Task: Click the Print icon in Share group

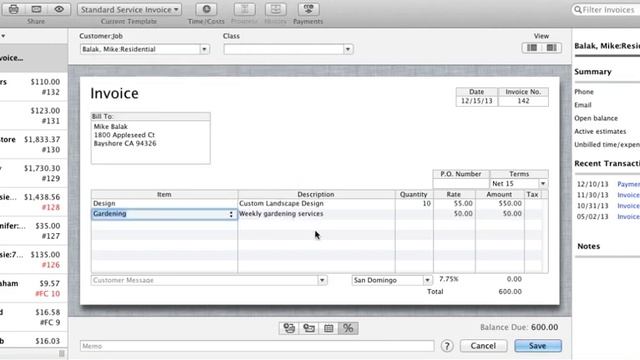Action: tap(13, 9)
